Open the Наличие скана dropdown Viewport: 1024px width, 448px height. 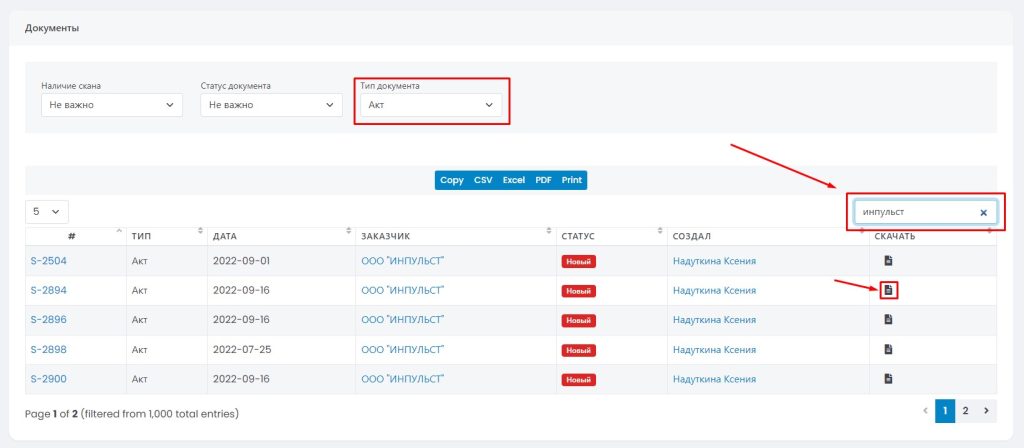tap(111, 105)
